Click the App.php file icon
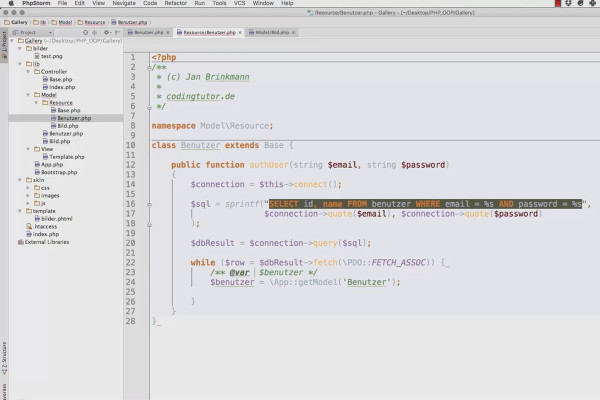The height and width of the screenshot is (400, 600). [x=37, y=164]
